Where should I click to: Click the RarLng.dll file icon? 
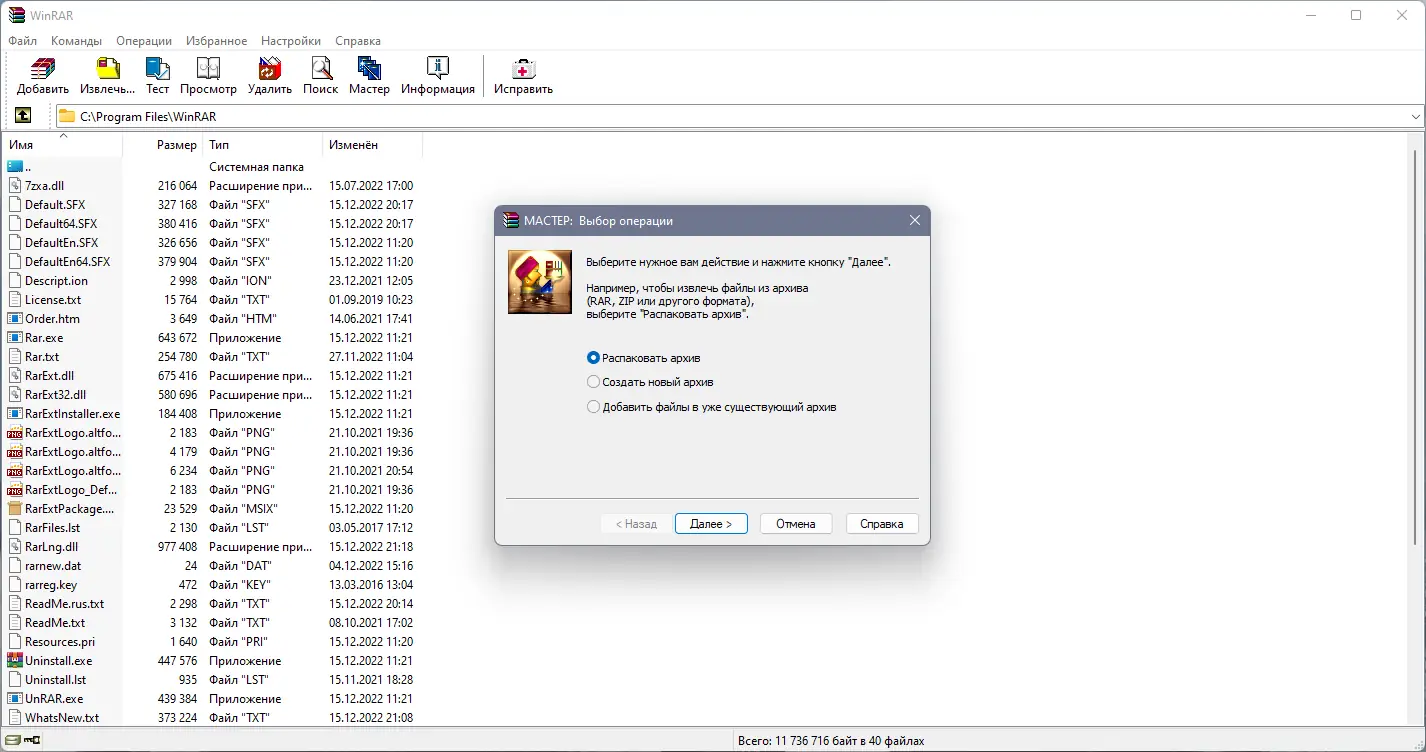[15, 547]
